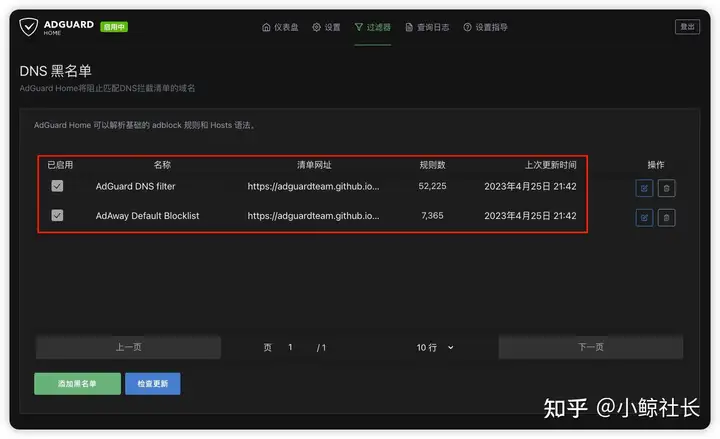Viewport: 720px width, 439px height.
Task: Click the 检查更新 check updates button
Action: [153, 384]
